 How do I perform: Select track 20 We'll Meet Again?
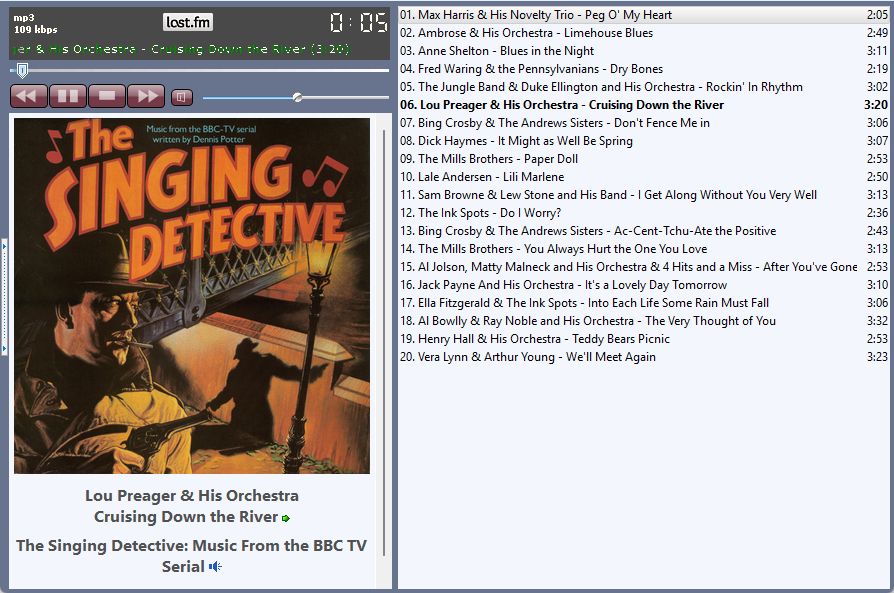[644, 357]
